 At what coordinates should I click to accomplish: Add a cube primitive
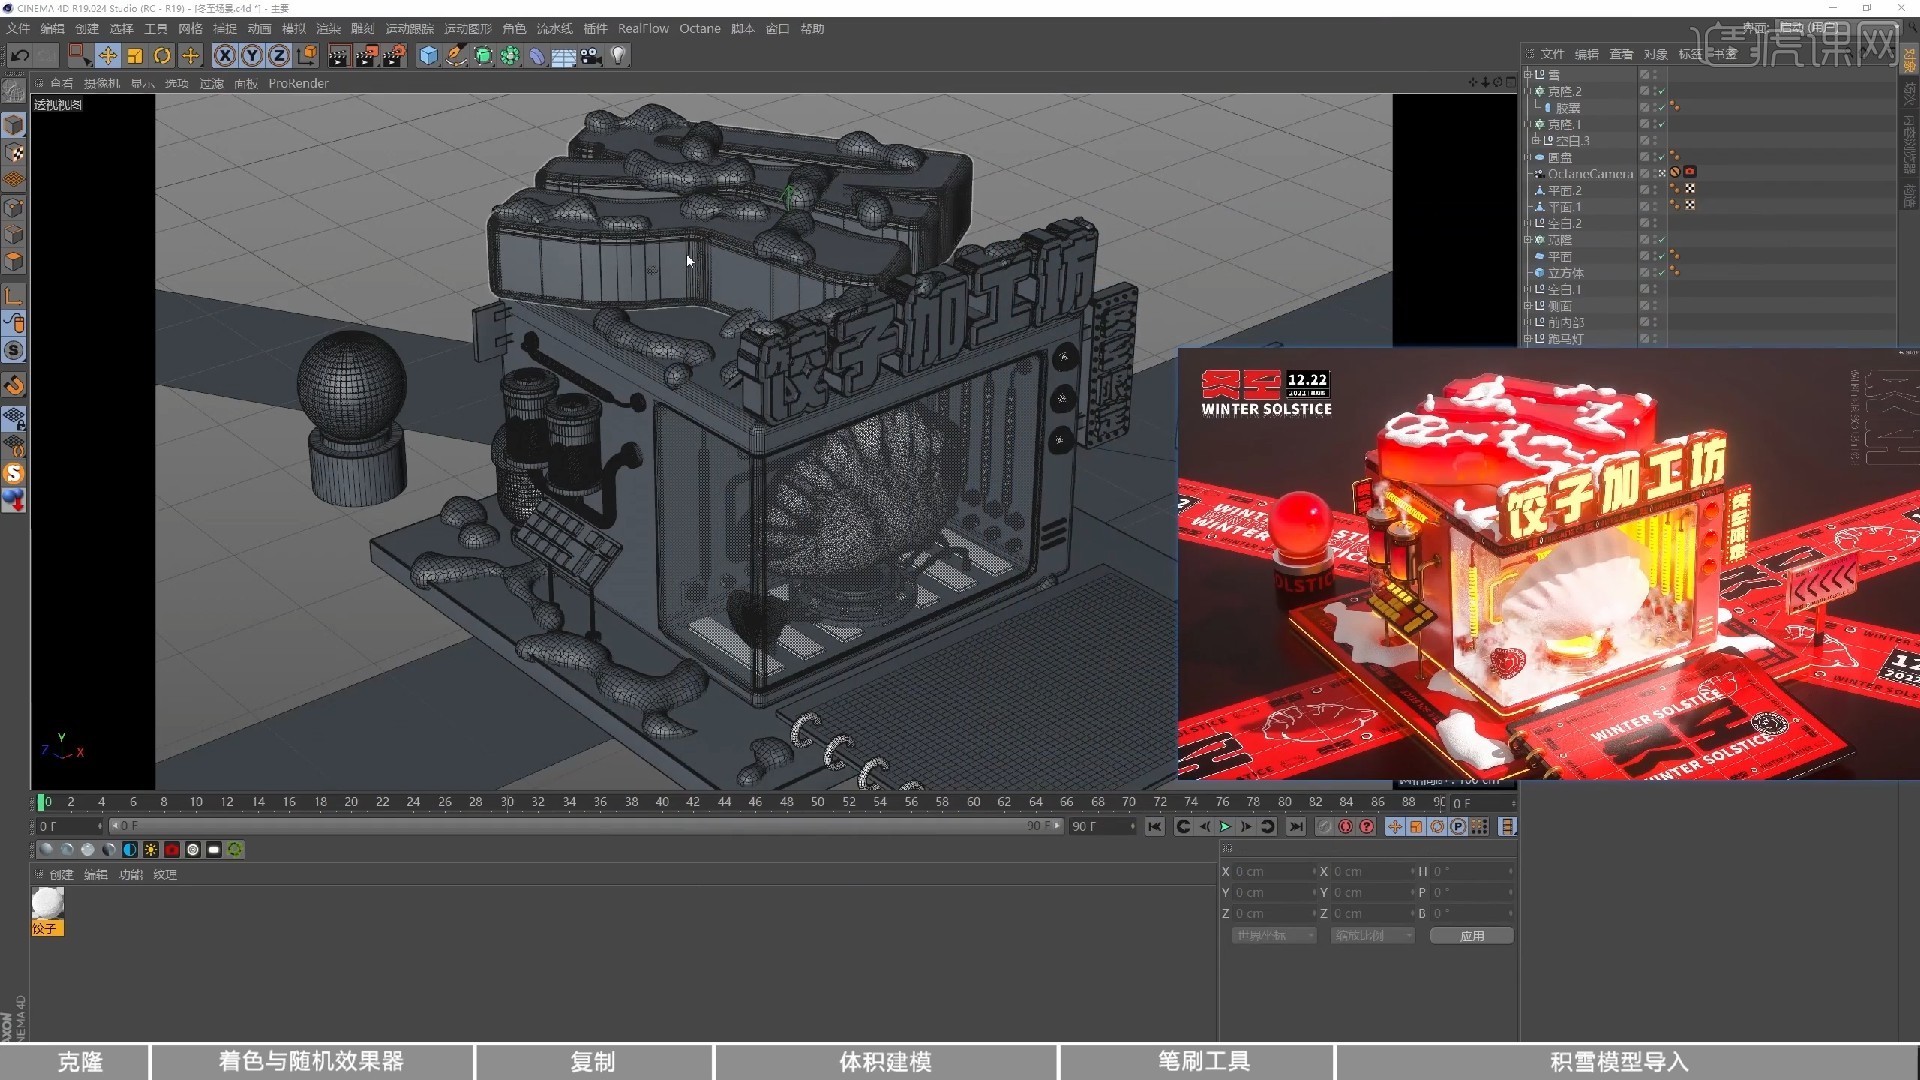[x=428, y=56]
